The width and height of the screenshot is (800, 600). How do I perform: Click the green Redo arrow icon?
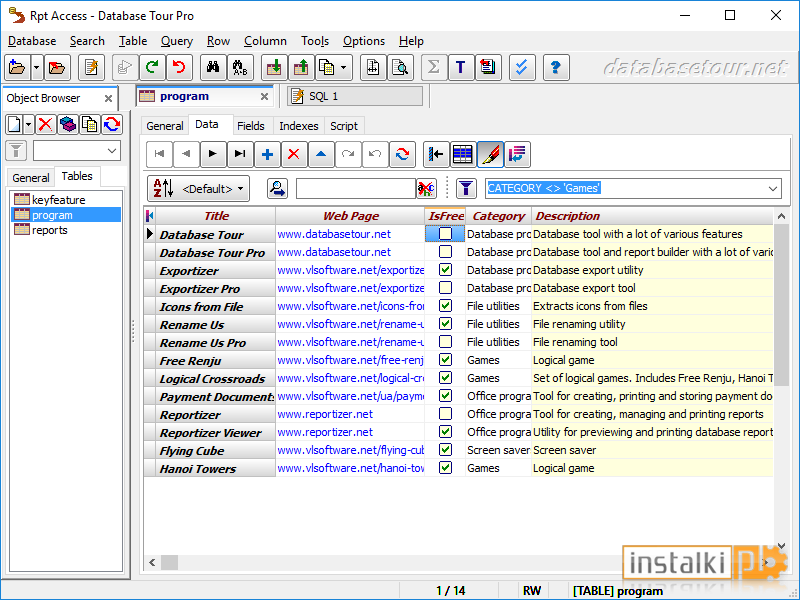pyautogui.click(x=152, y=67)
